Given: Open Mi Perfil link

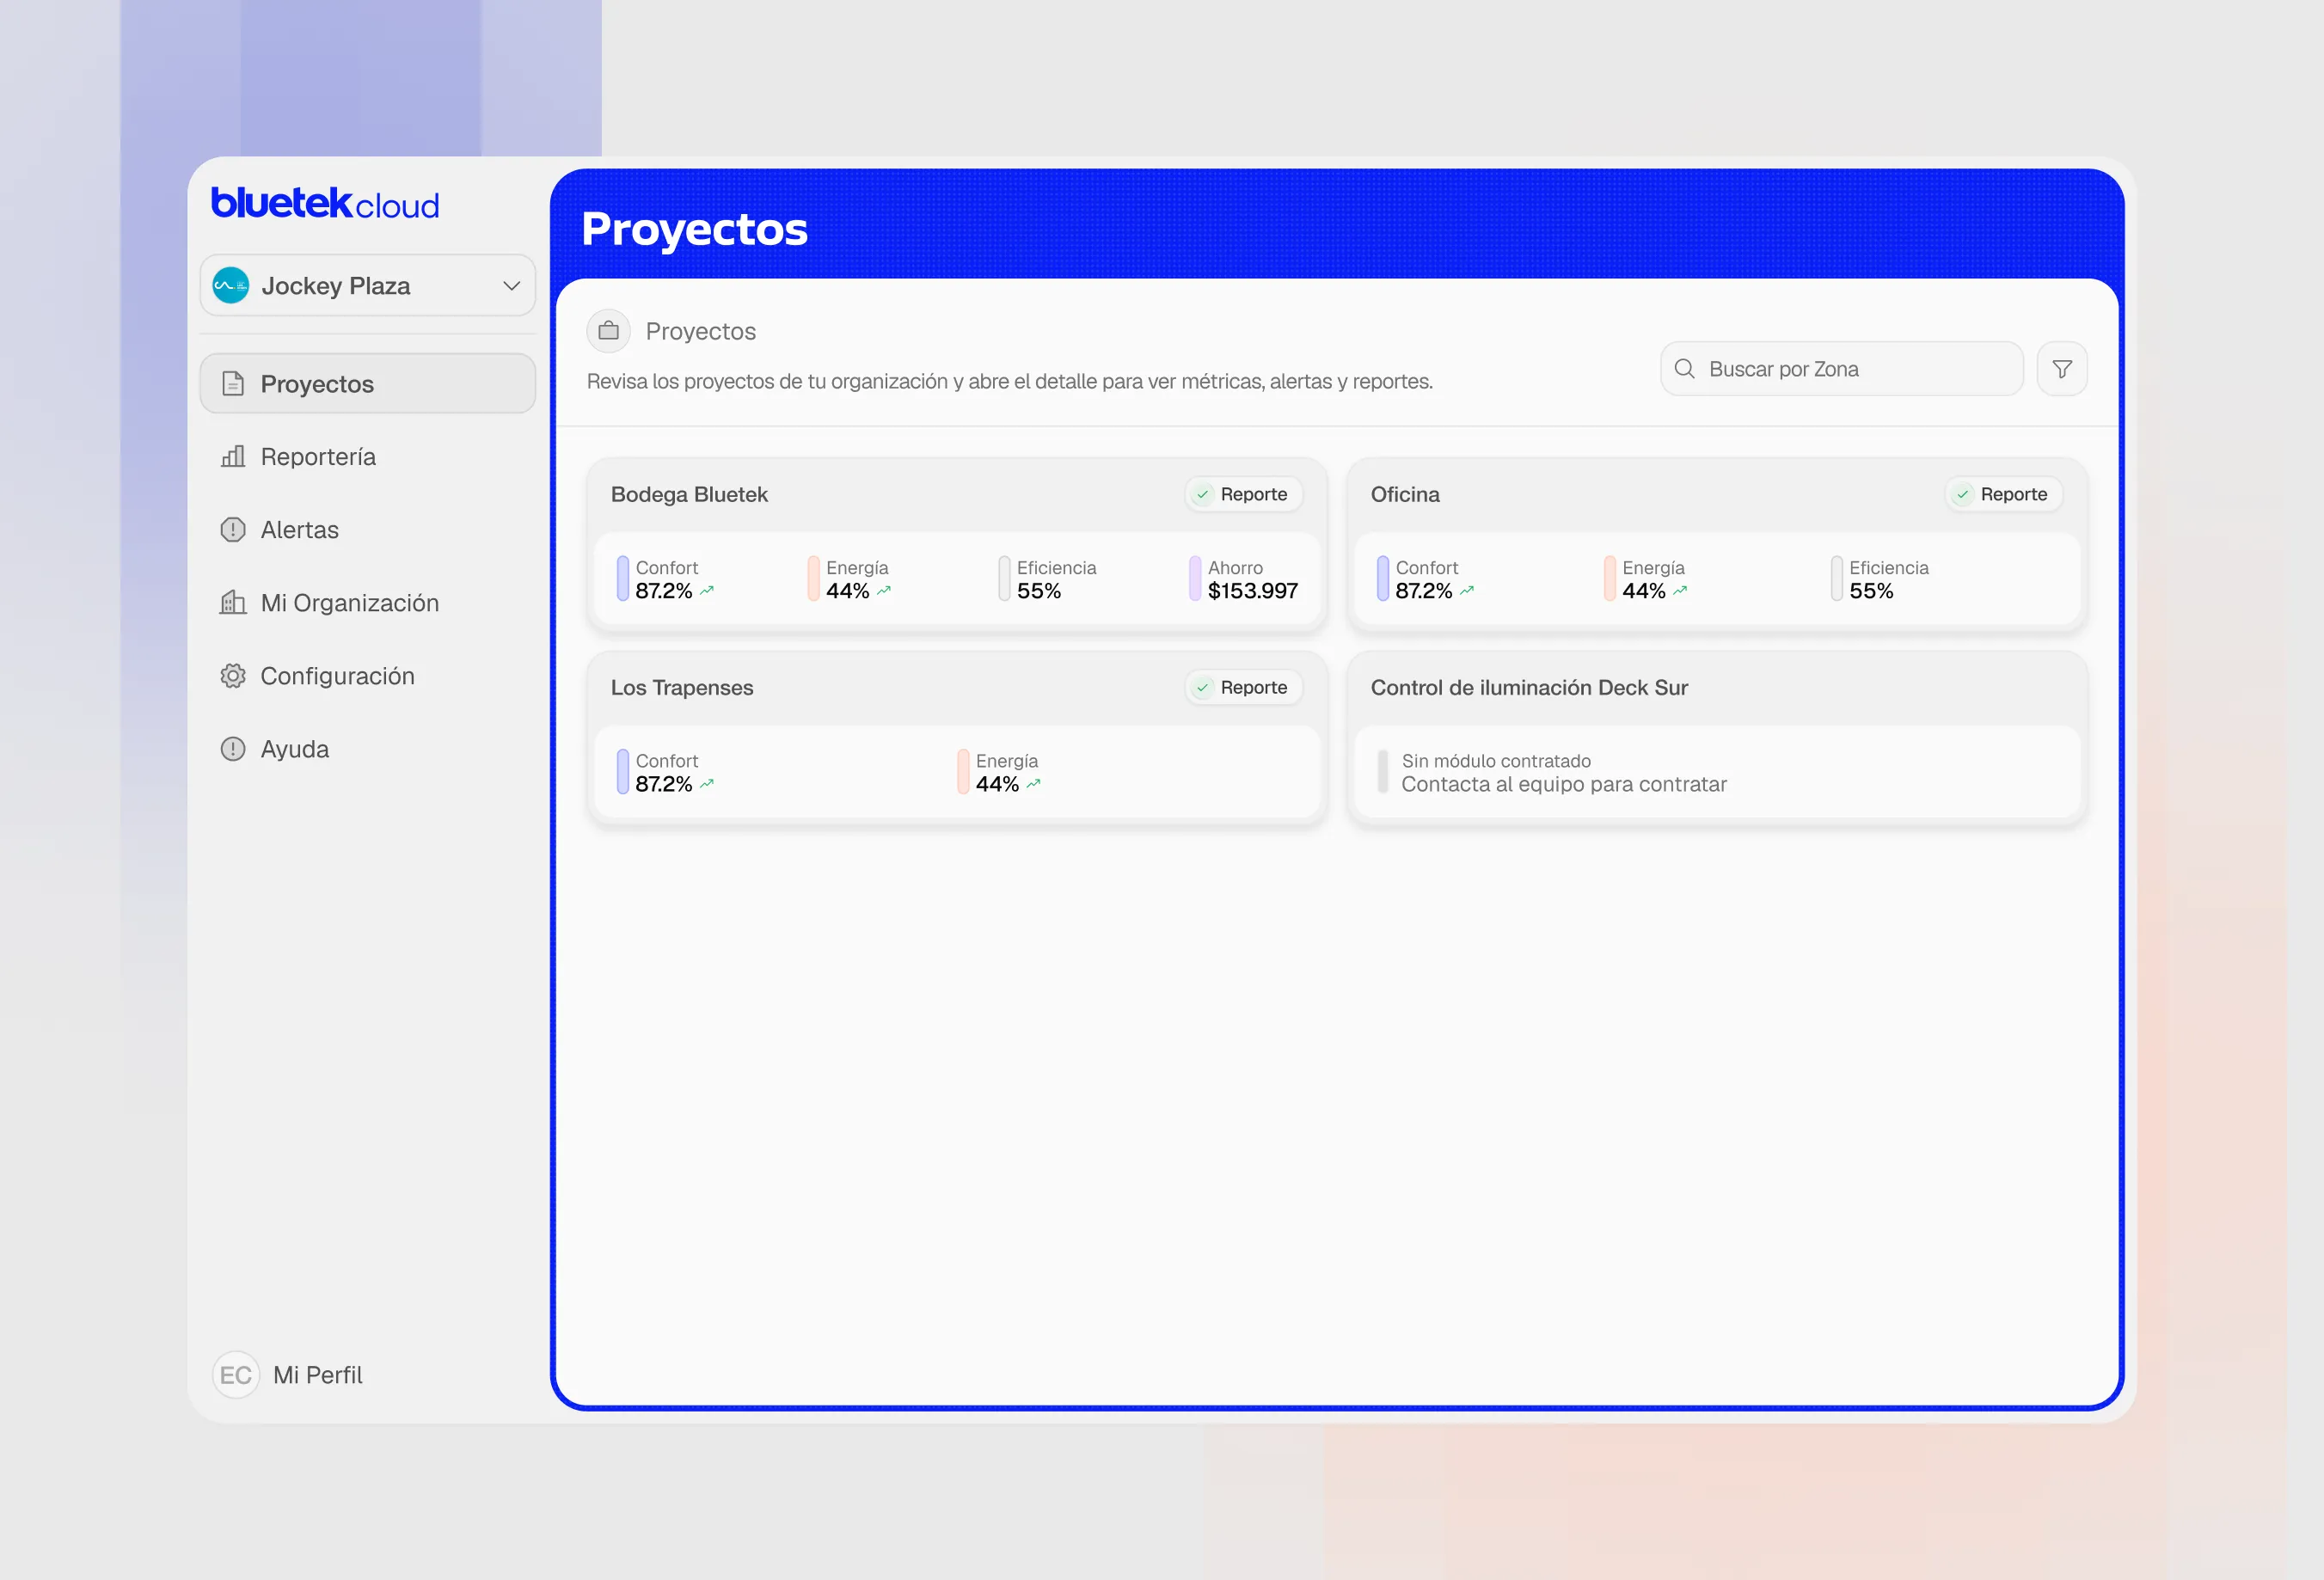Looking at the screenshot, I should click(x=317, y=1375).
